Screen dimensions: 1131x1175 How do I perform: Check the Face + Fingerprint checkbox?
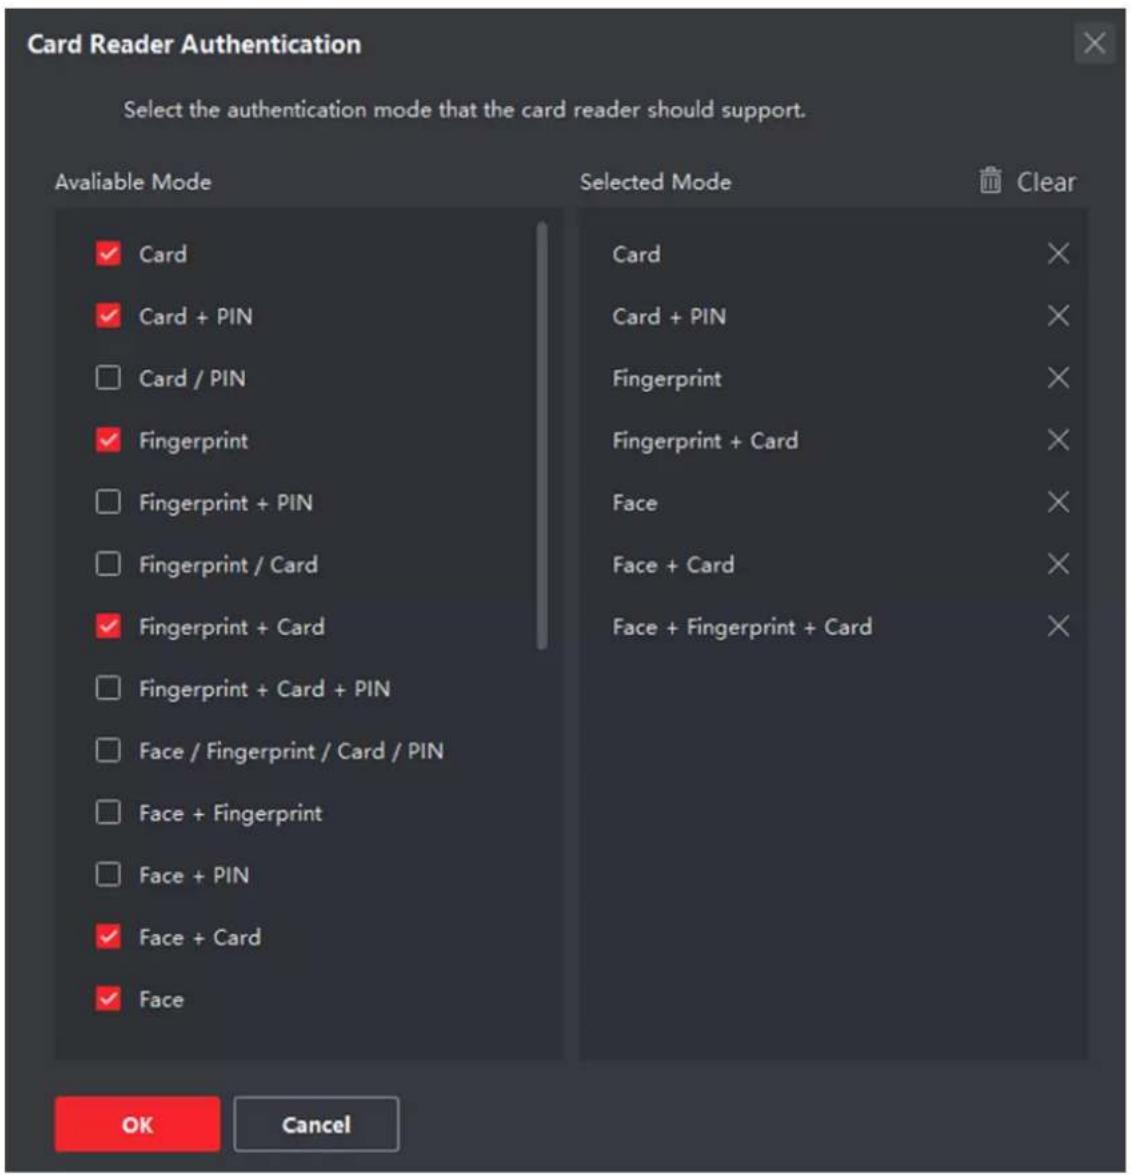pyautogui.click(x=109, y=812)
